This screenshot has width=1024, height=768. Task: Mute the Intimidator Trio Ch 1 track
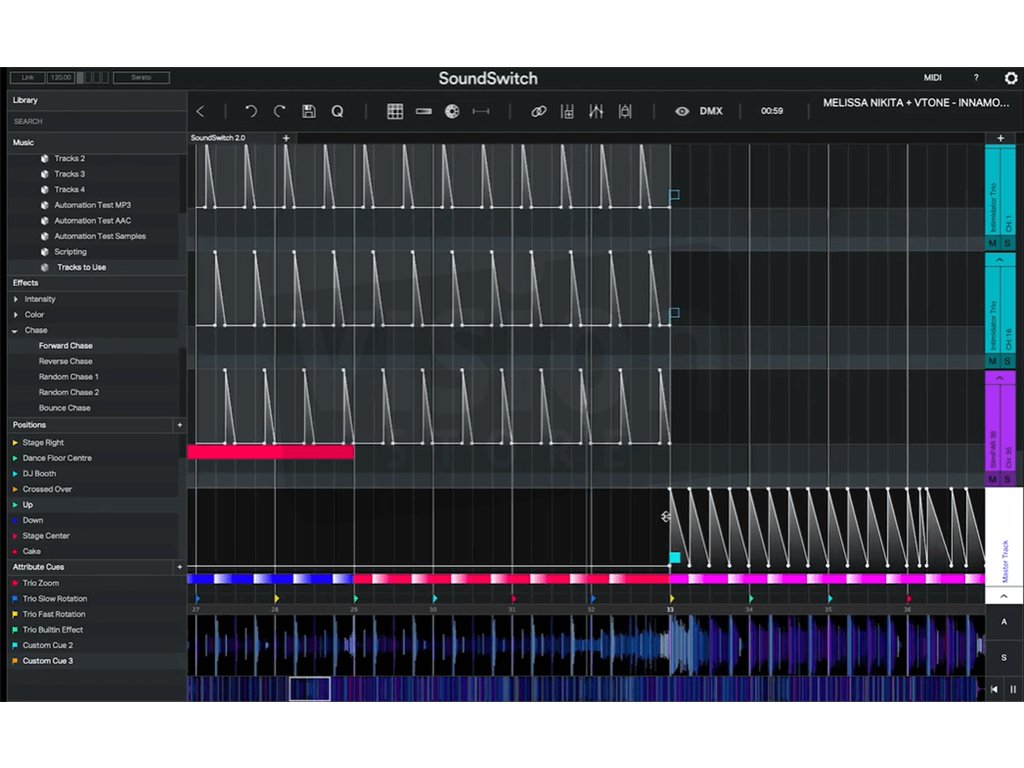point(993,243)
